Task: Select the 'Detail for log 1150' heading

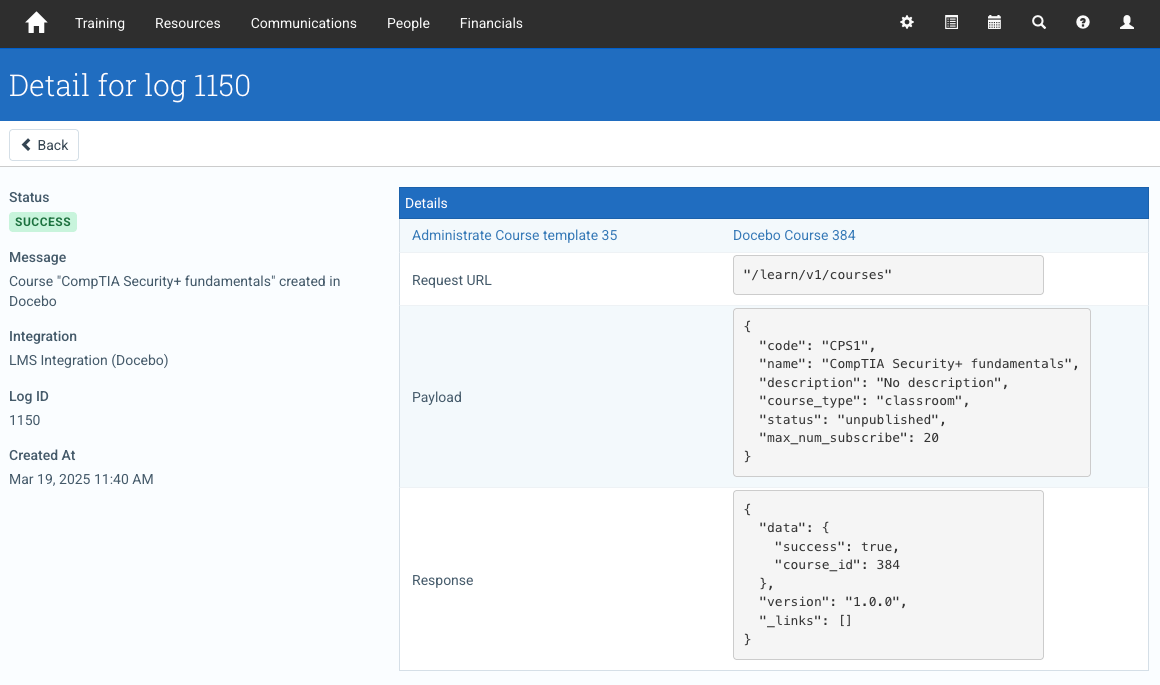Action: pyautogui.click(x=129, y=86)
